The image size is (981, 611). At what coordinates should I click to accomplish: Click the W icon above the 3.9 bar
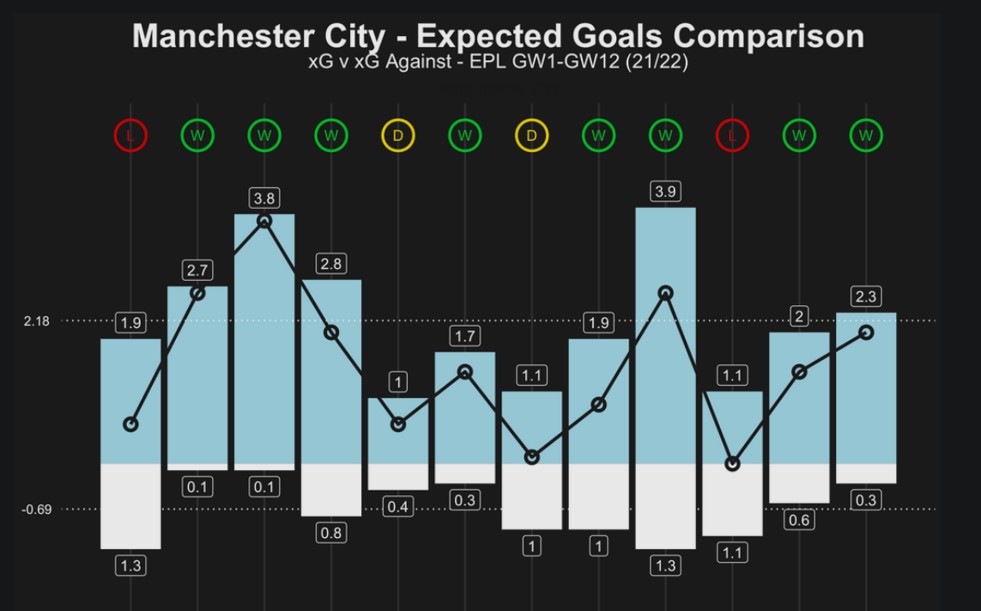tap(666, 135)
